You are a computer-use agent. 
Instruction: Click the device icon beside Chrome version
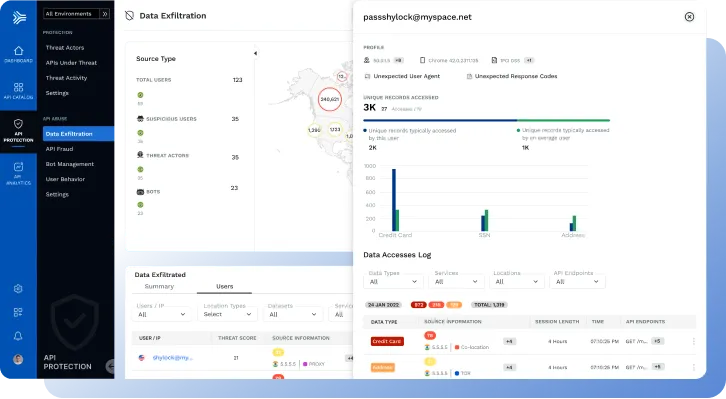(422, 60)
